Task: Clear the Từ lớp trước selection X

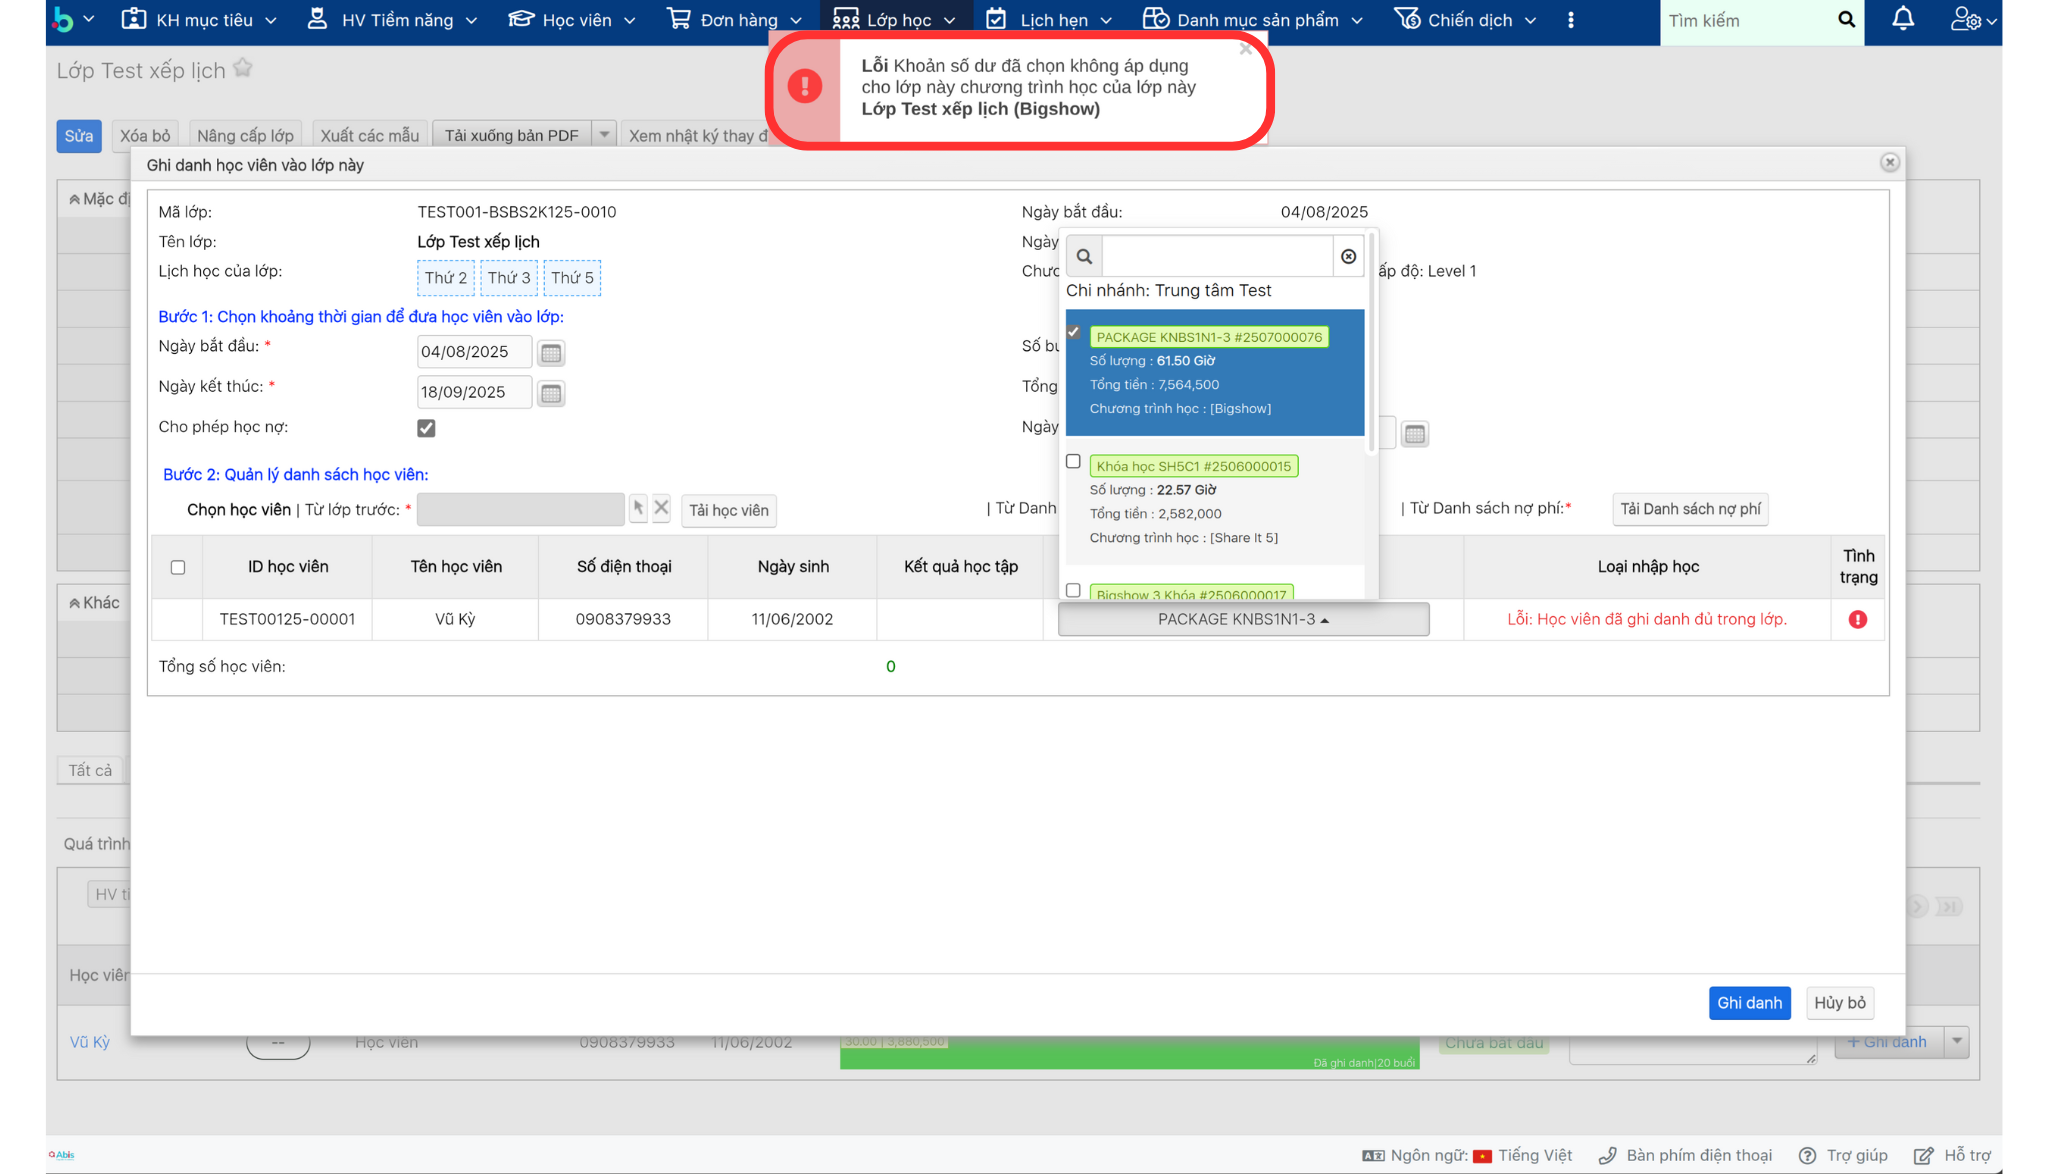Action: pos(661,508)
